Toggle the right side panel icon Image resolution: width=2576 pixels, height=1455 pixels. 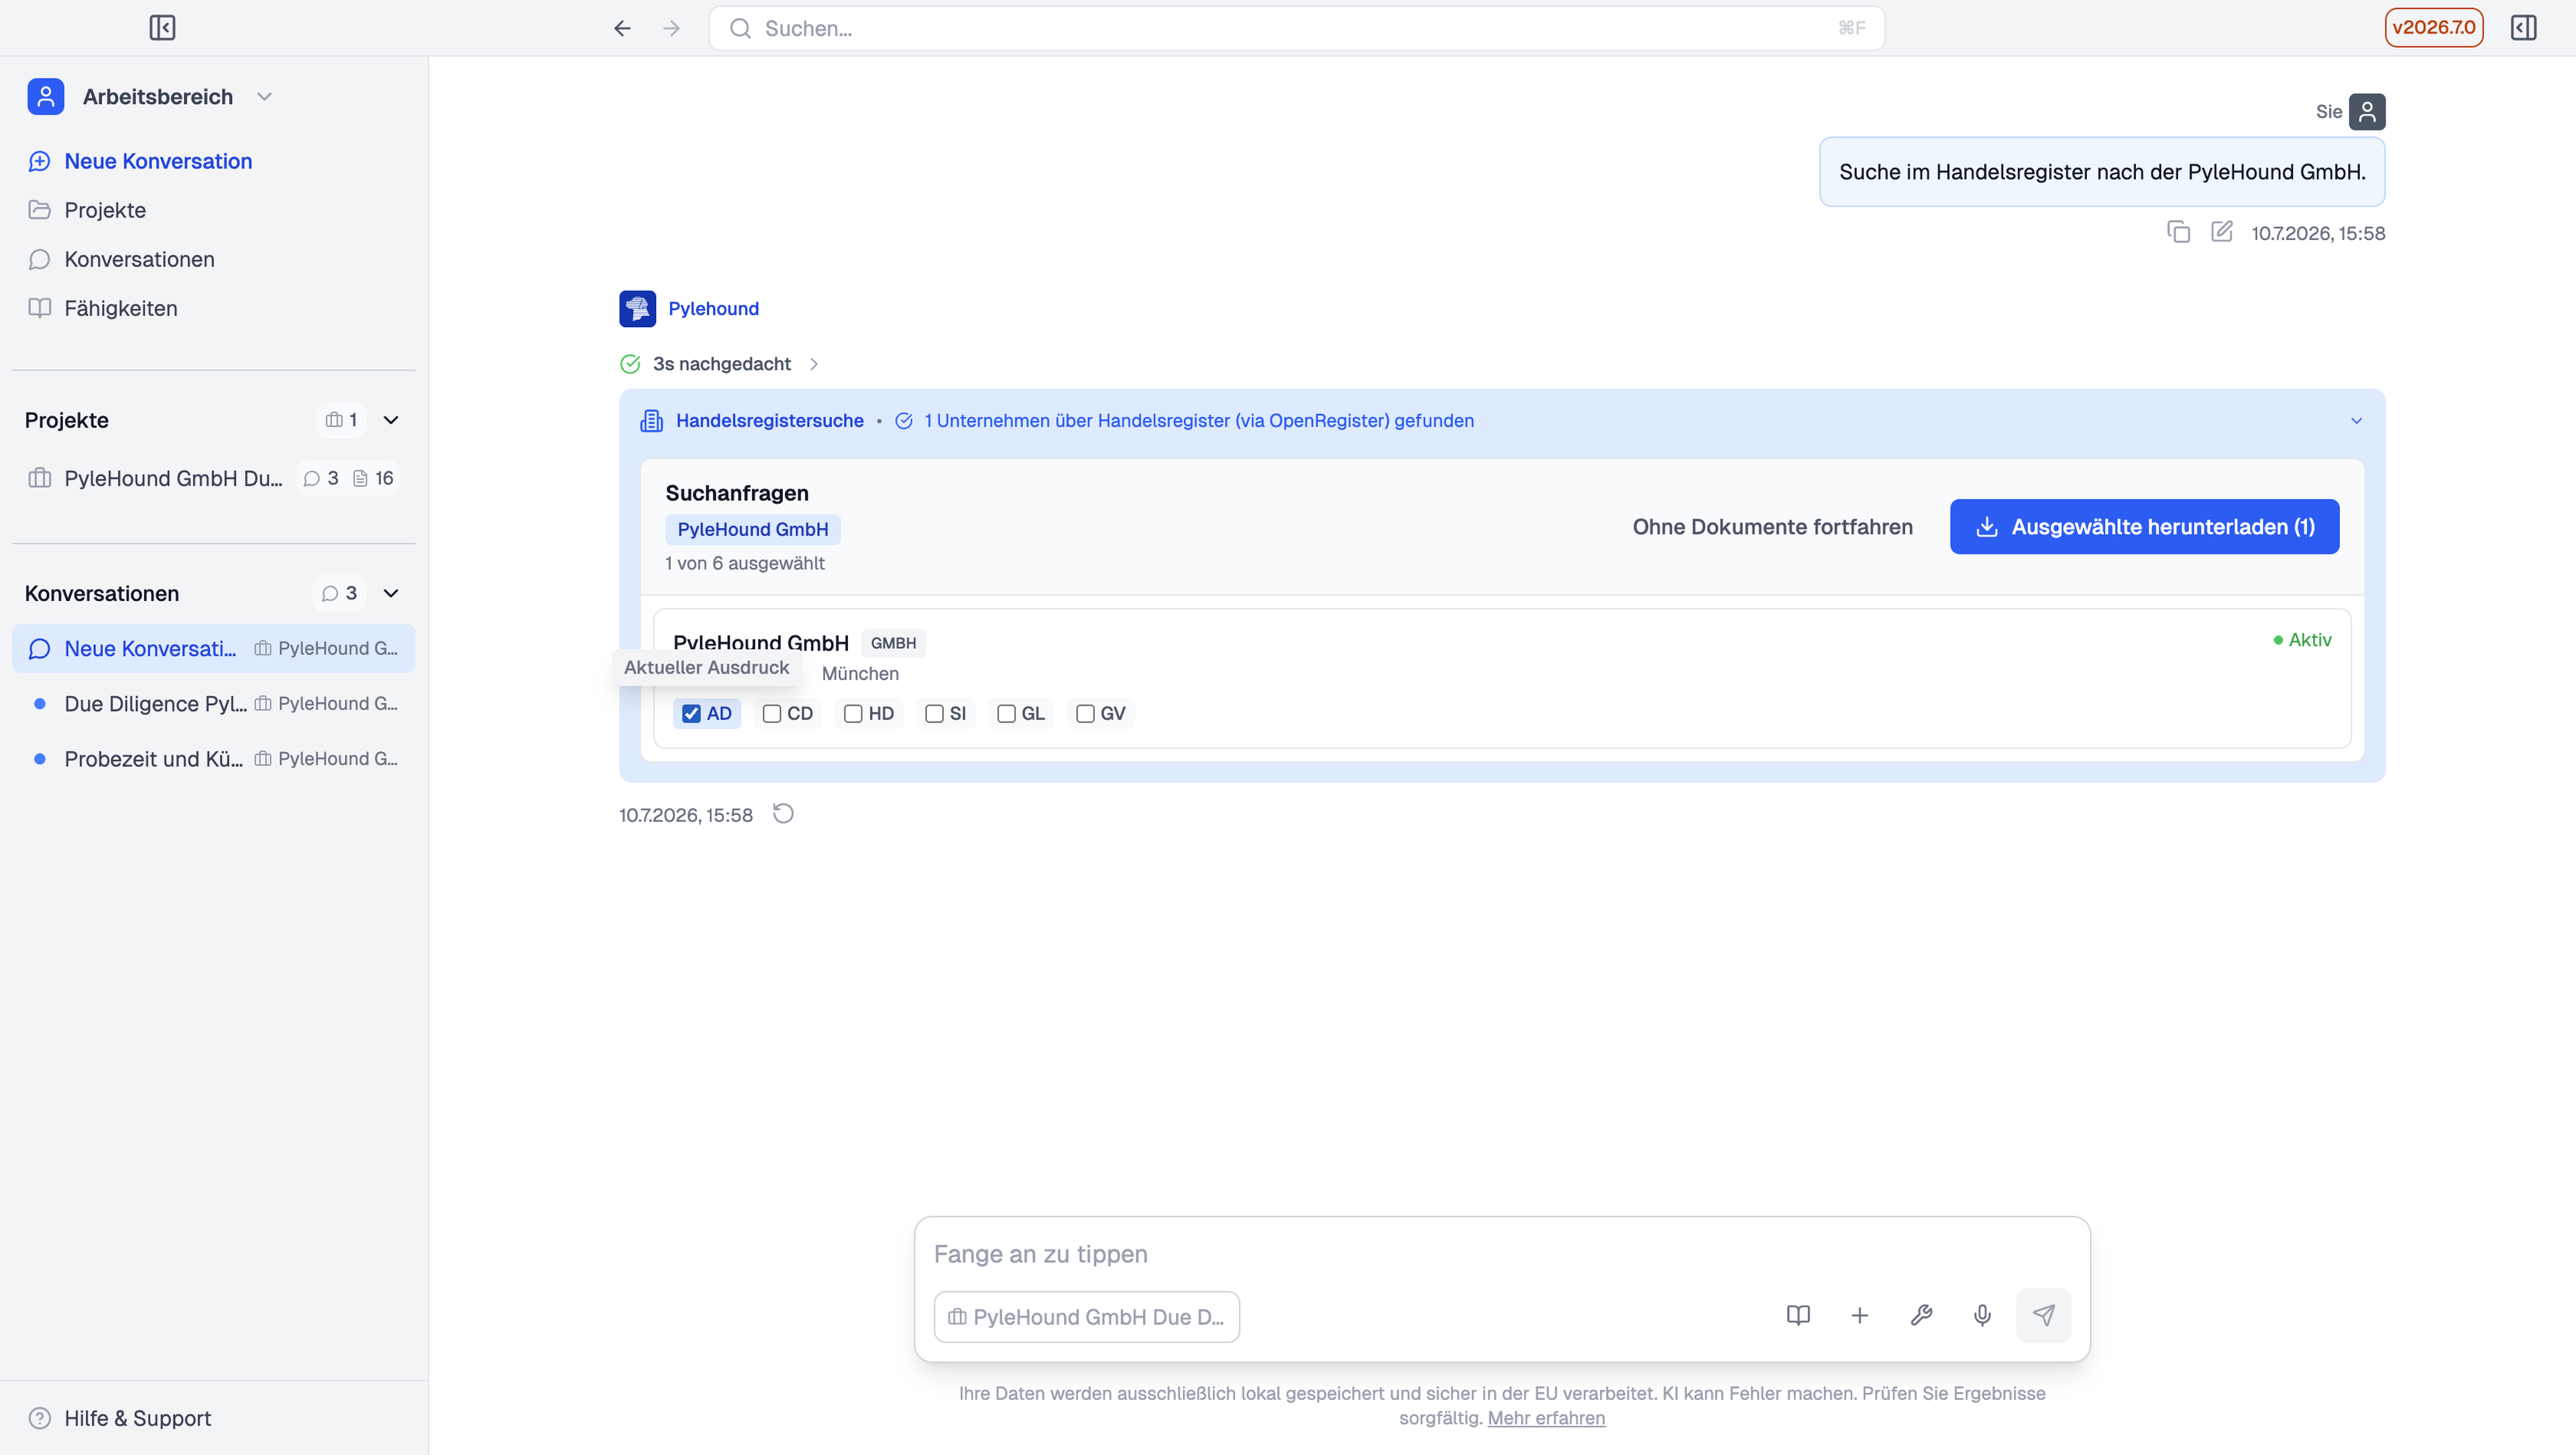2523,28
